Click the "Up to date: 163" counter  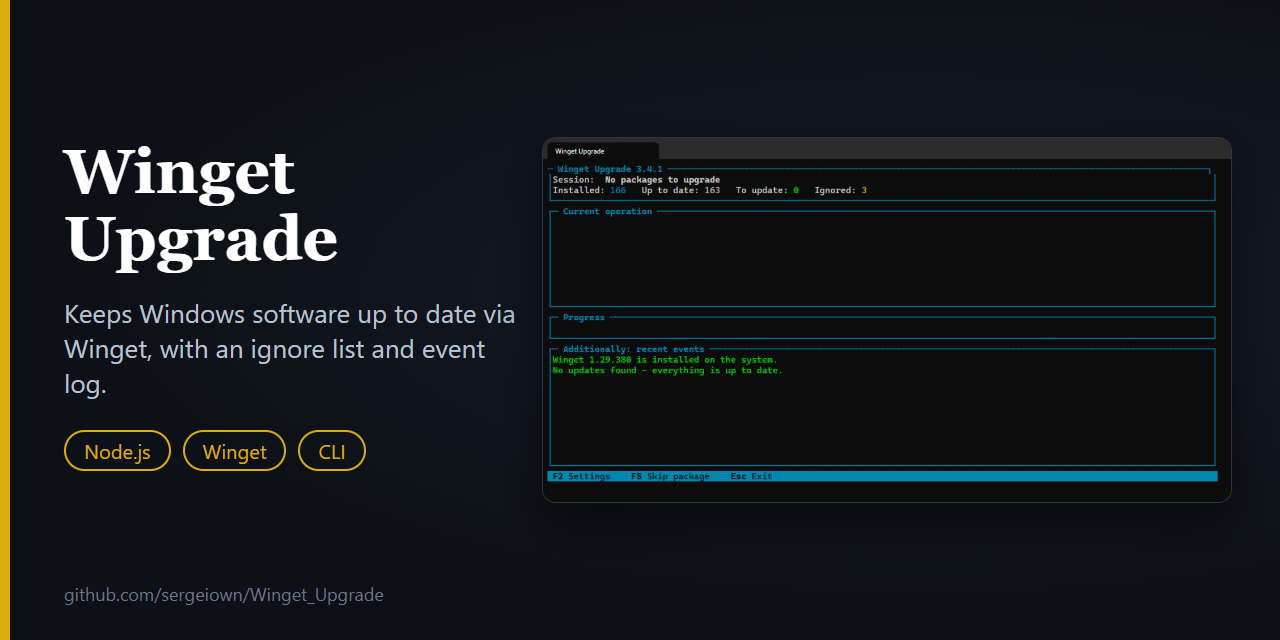[x=681, y=190]
